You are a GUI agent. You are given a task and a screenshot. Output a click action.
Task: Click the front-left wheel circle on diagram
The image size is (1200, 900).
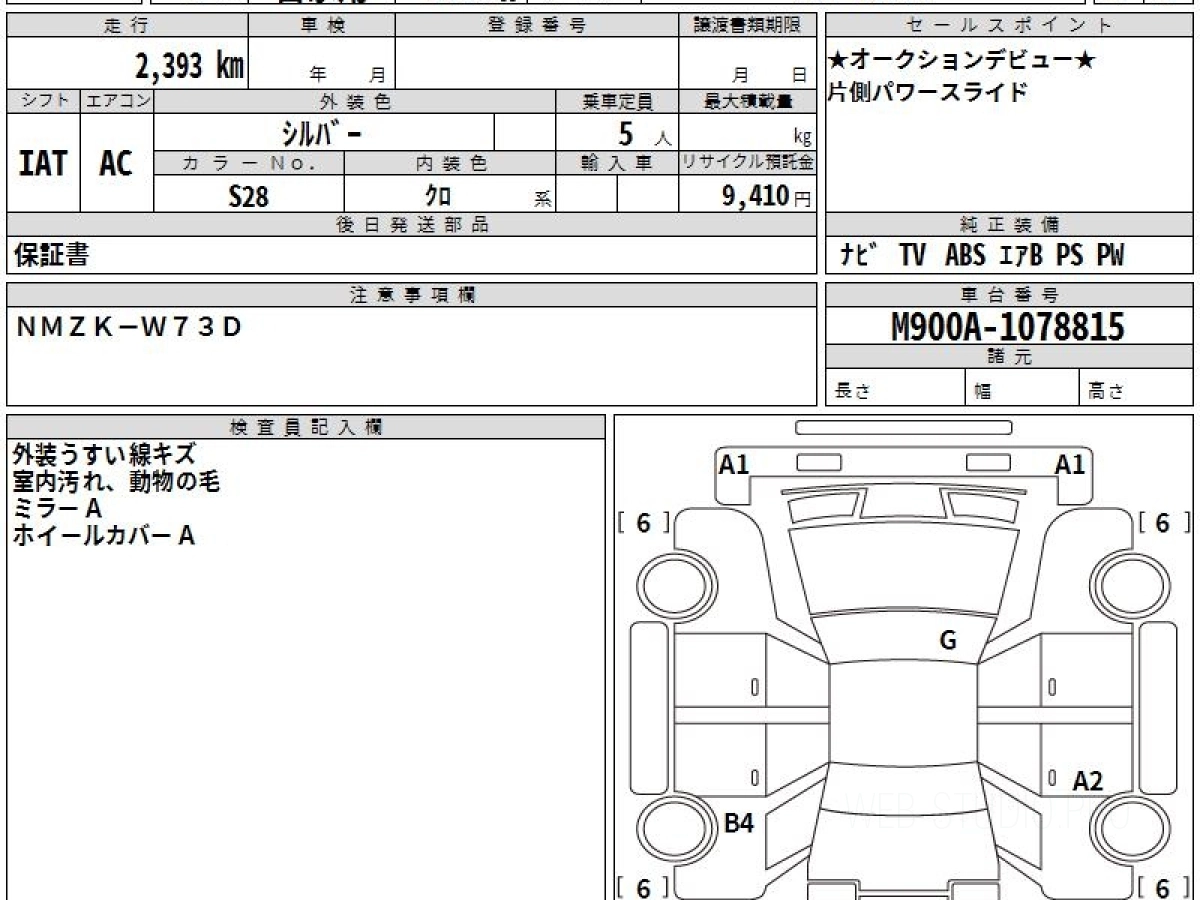click(669, 585)
